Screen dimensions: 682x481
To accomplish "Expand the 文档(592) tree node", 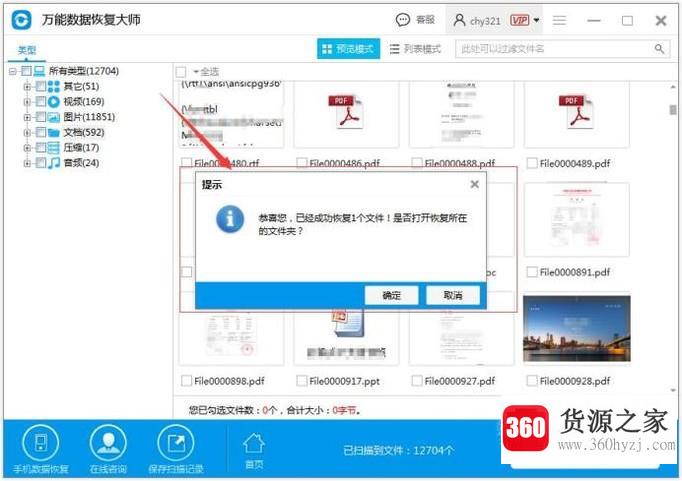I will pos(27,132).
